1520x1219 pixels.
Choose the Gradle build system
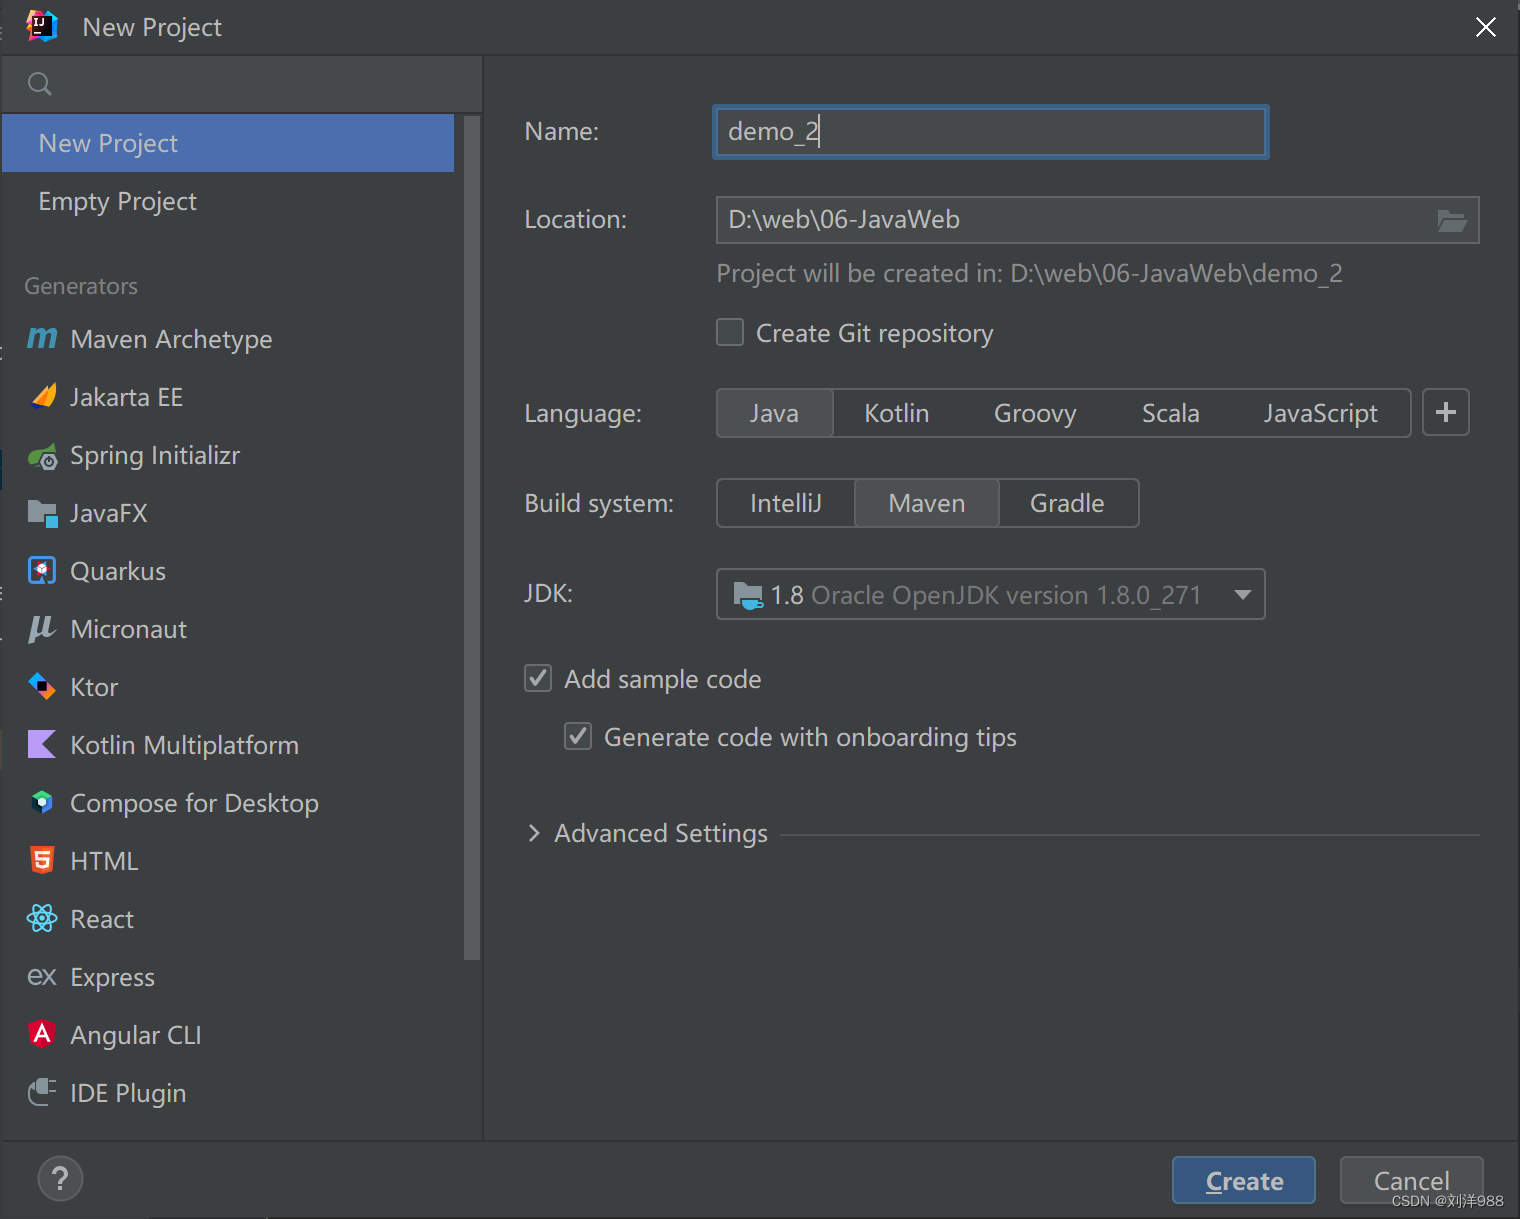1068,503
